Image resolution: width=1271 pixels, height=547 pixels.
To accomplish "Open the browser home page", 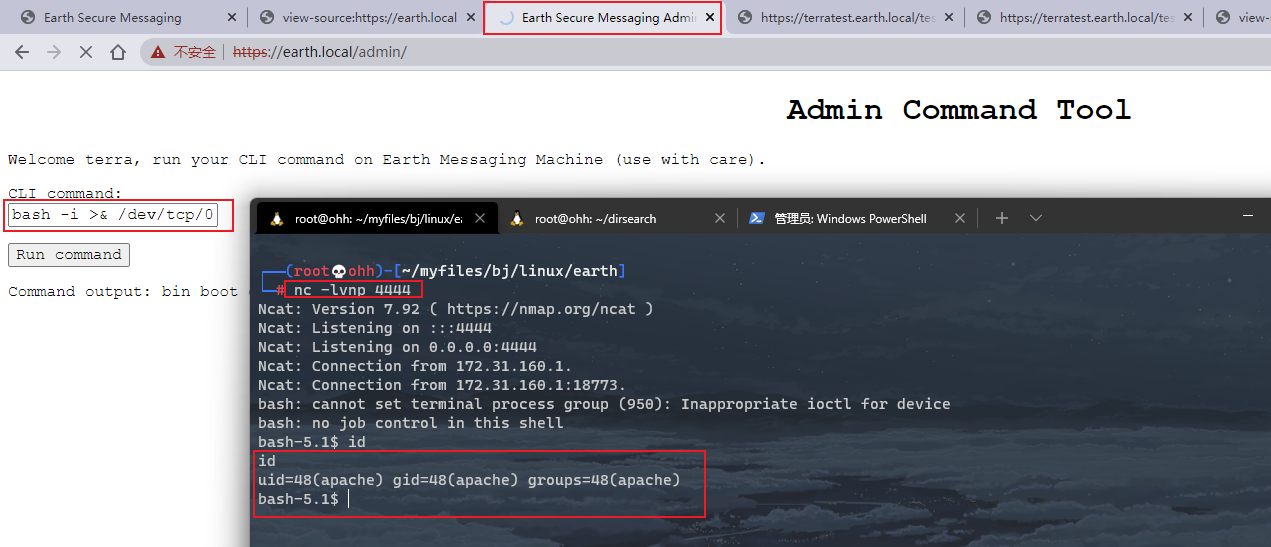I will pos(118,52).
